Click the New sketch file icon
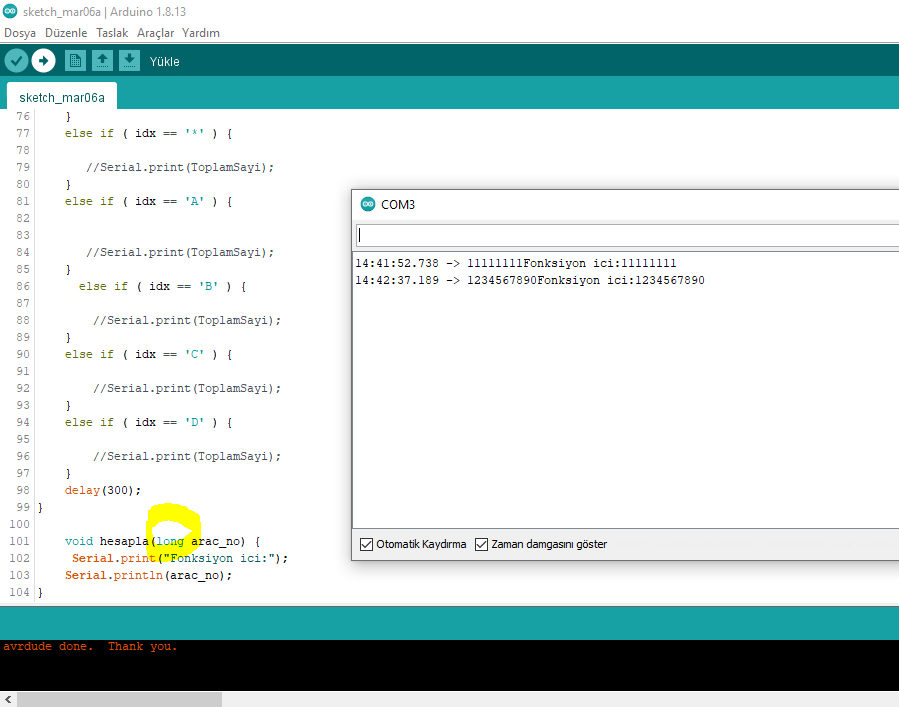This screenshot has height=707, width=899. click(75, 61)
